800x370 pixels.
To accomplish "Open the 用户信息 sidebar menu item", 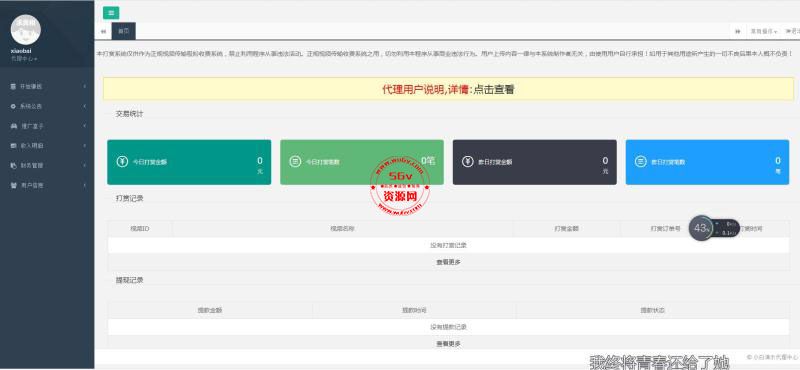I will [x=47, y=185].
